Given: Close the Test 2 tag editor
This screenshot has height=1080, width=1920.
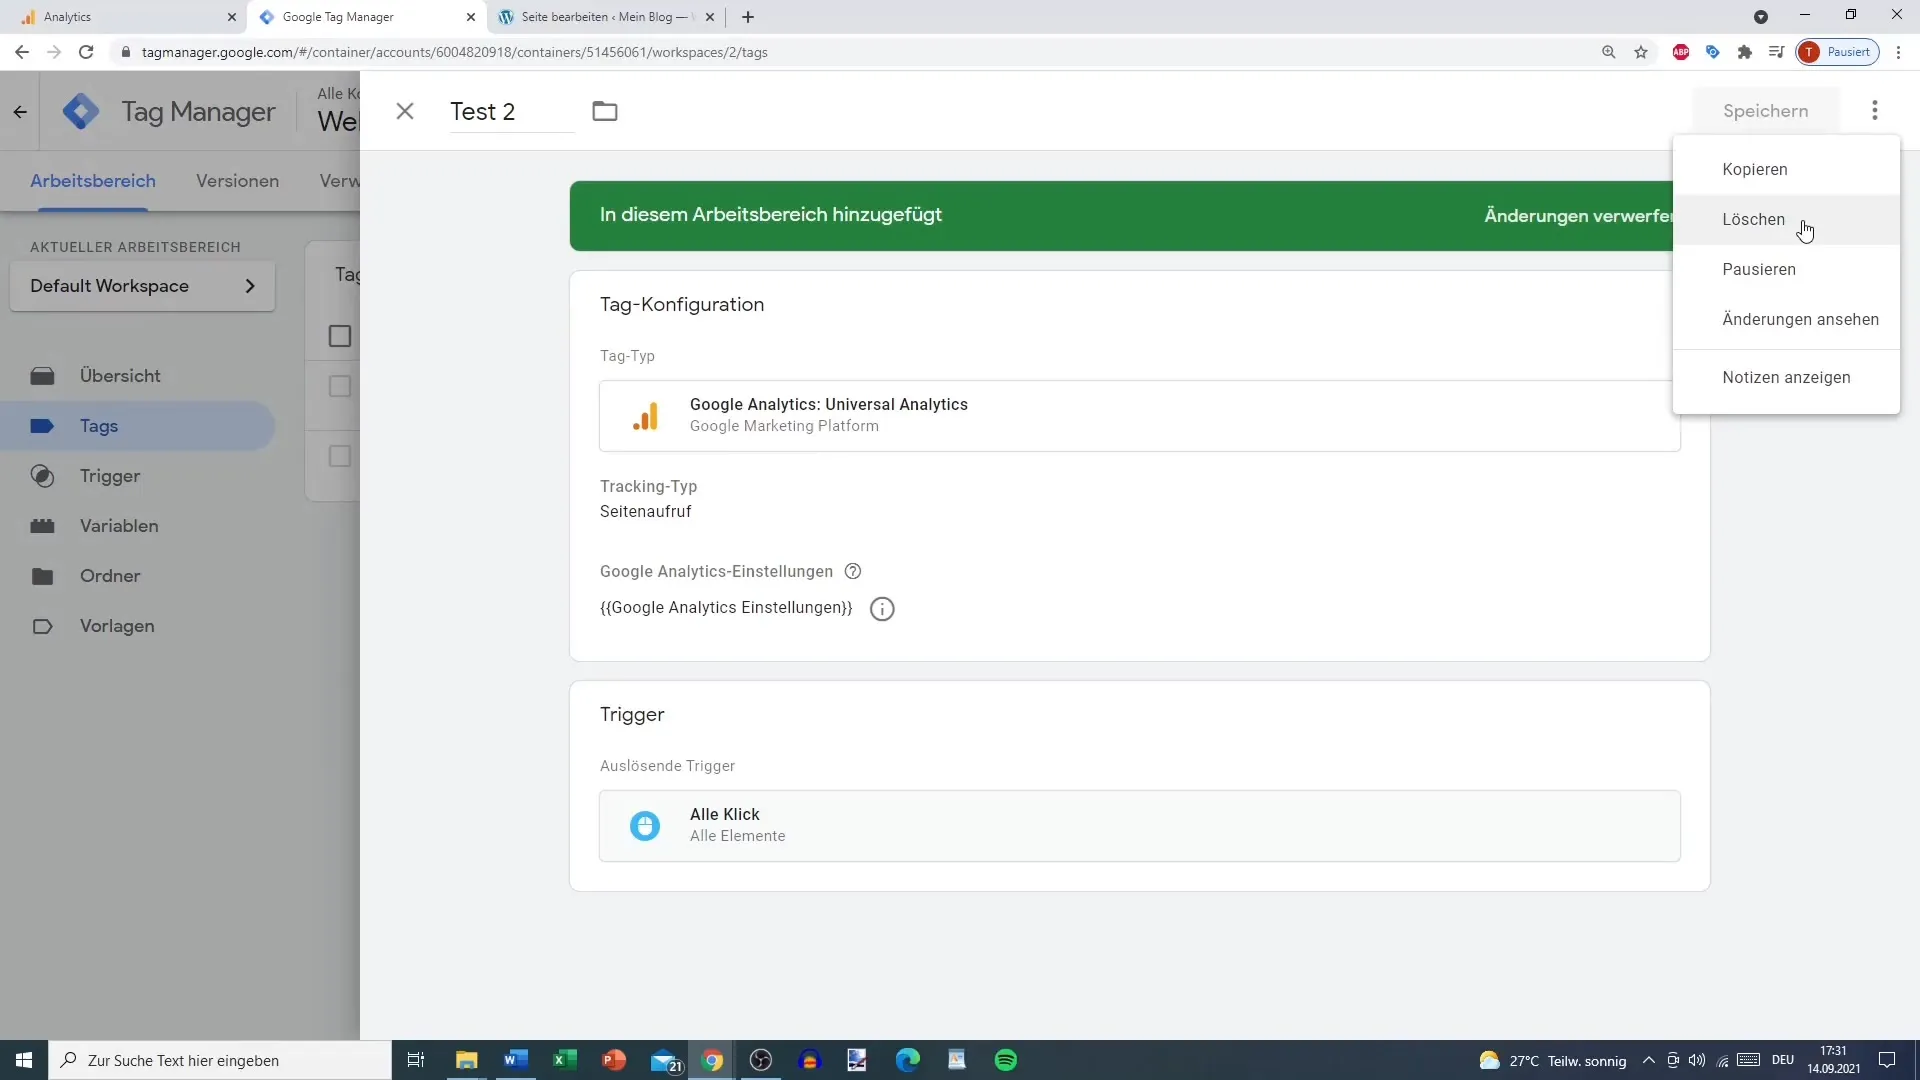Looking at the screenshot, I should (405, 111).
